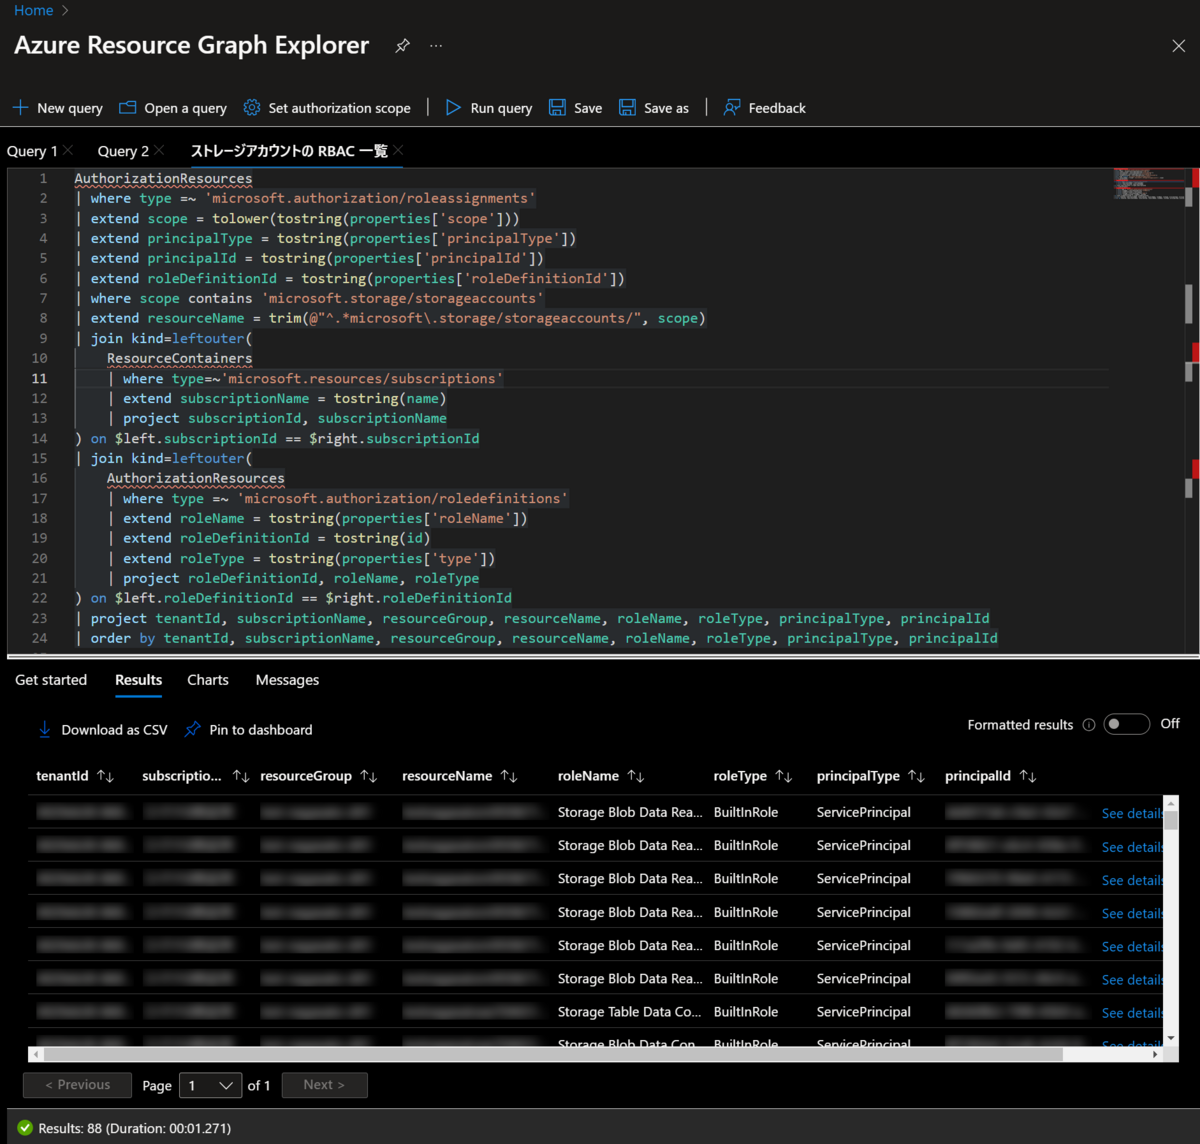Click BuiltInRole in the Storage Table Data row
Viewport: 1200px width, 1144px height.
pyautogui.click(x=746, y=1012)
